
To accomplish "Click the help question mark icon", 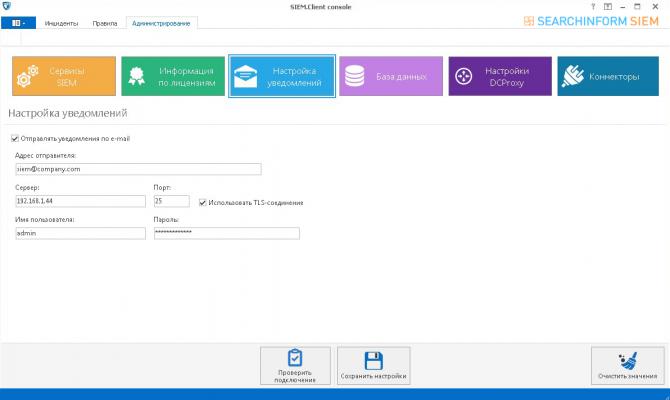I will [593, 7].
